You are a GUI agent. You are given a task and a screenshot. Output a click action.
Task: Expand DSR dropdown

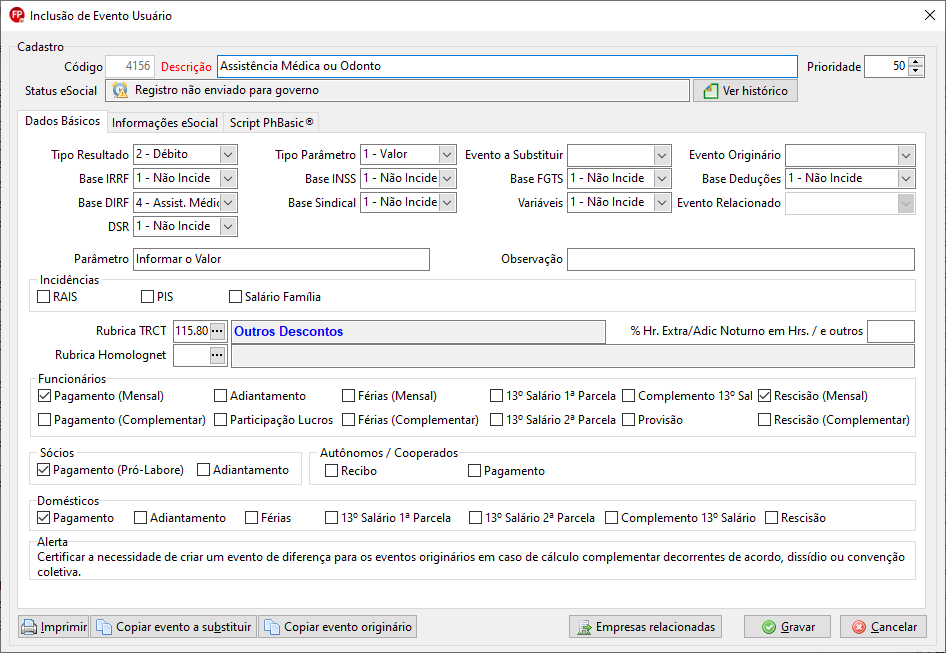[x=228, y=226]
